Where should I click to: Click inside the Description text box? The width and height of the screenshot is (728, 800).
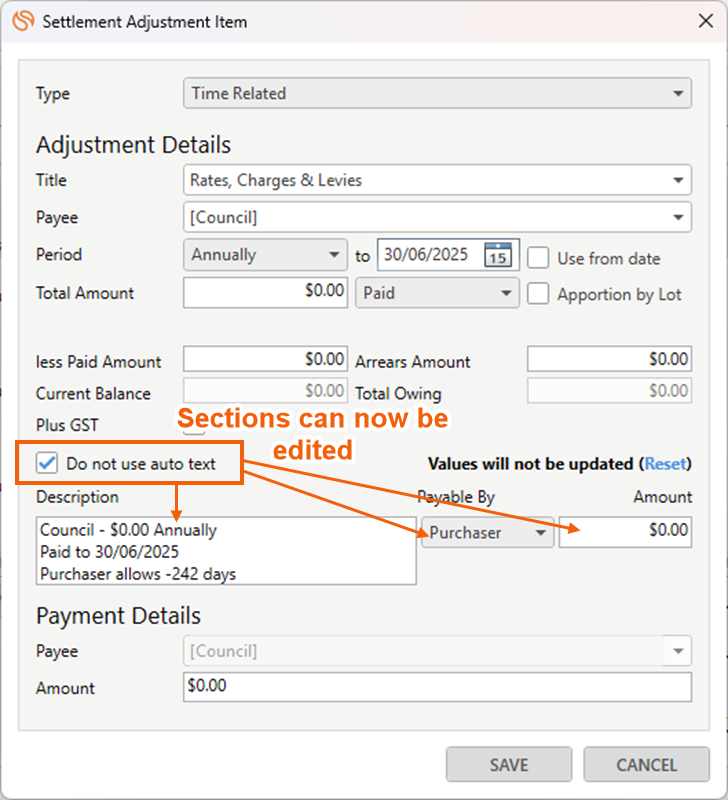(x=226, y=550)
